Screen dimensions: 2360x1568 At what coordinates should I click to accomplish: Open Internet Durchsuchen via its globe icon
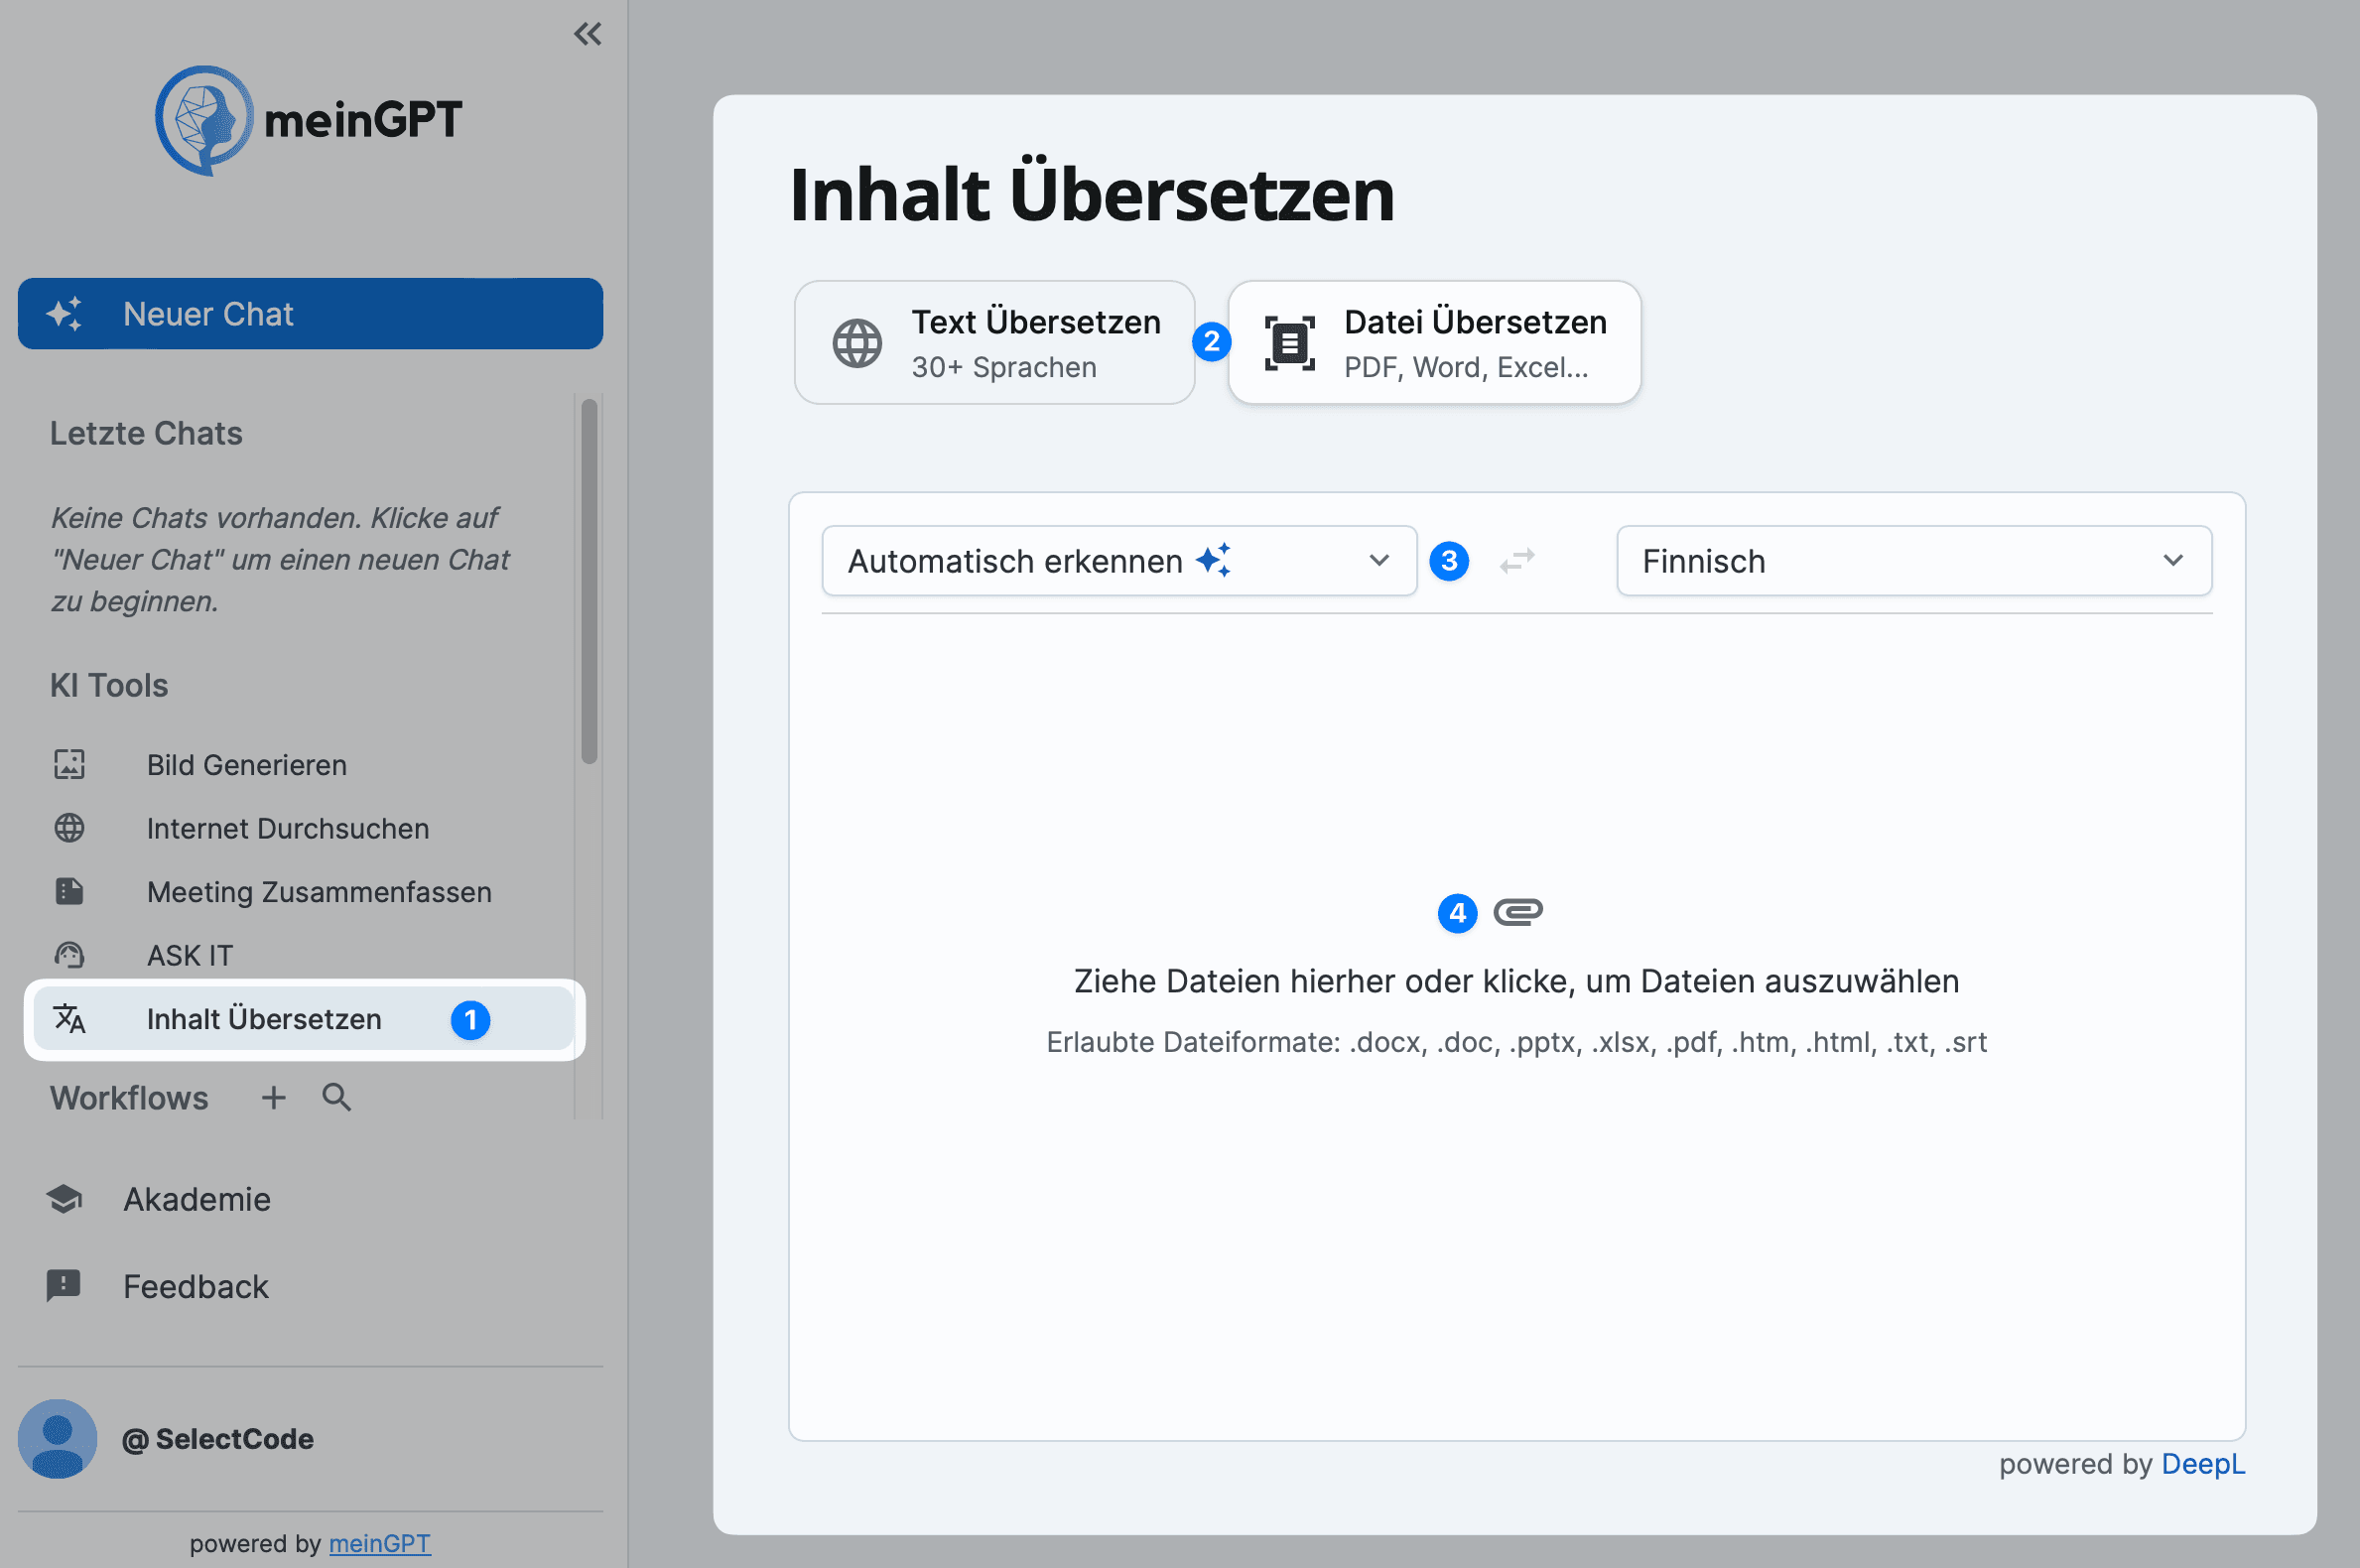[x=68, y=828]
